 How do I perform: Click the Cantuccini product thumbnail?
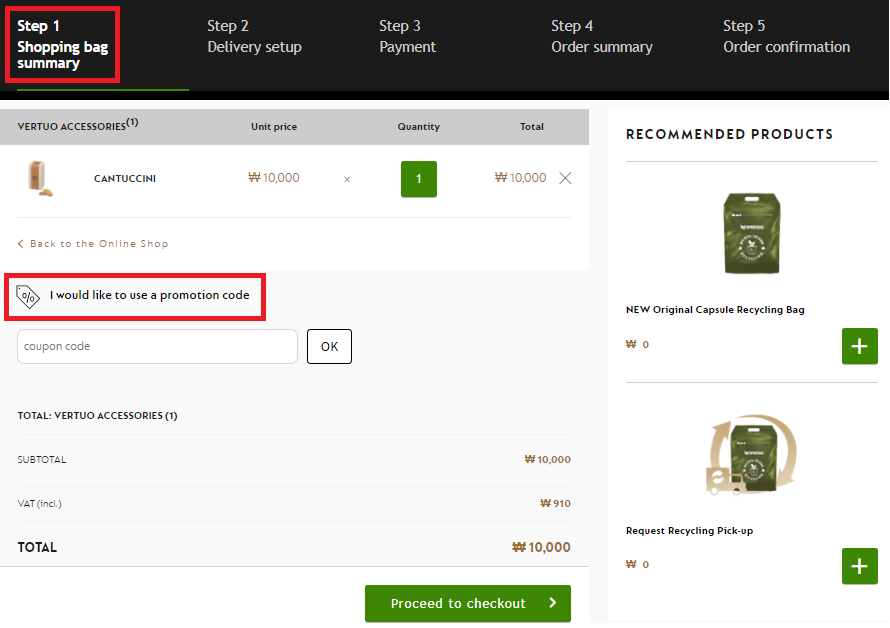click(x=40, y=178)
